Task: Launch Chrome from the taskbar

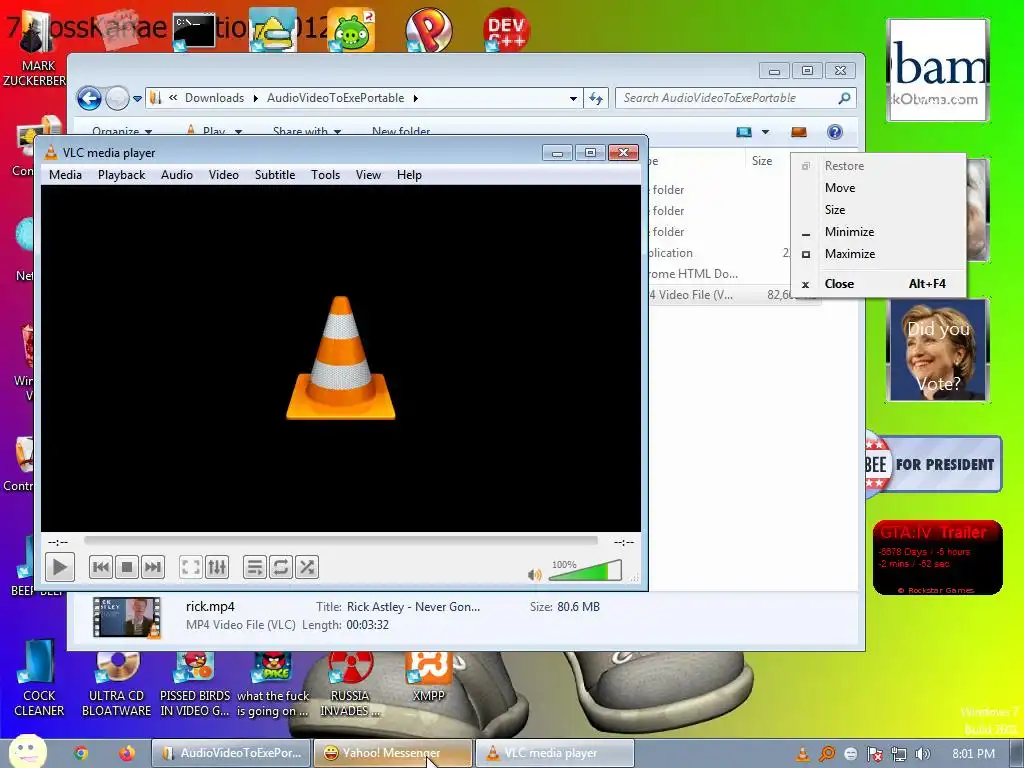Action: [x=81, y=753]
